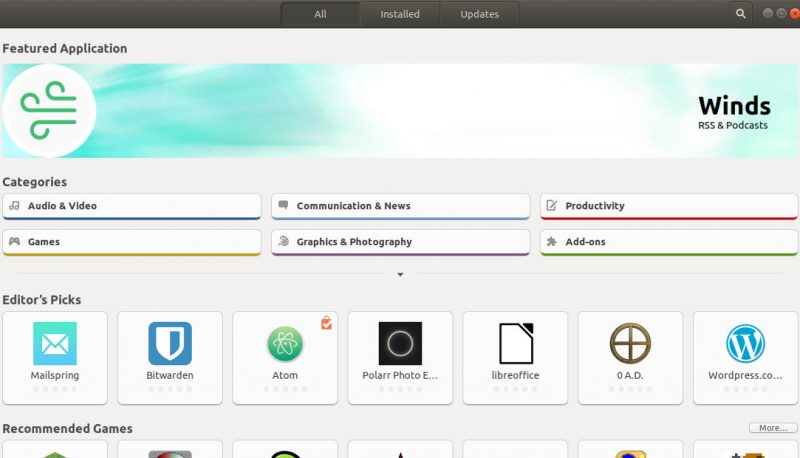Click the libreoffice name label
This screenshot has width=800, height=458.
[x=516, y=375]
